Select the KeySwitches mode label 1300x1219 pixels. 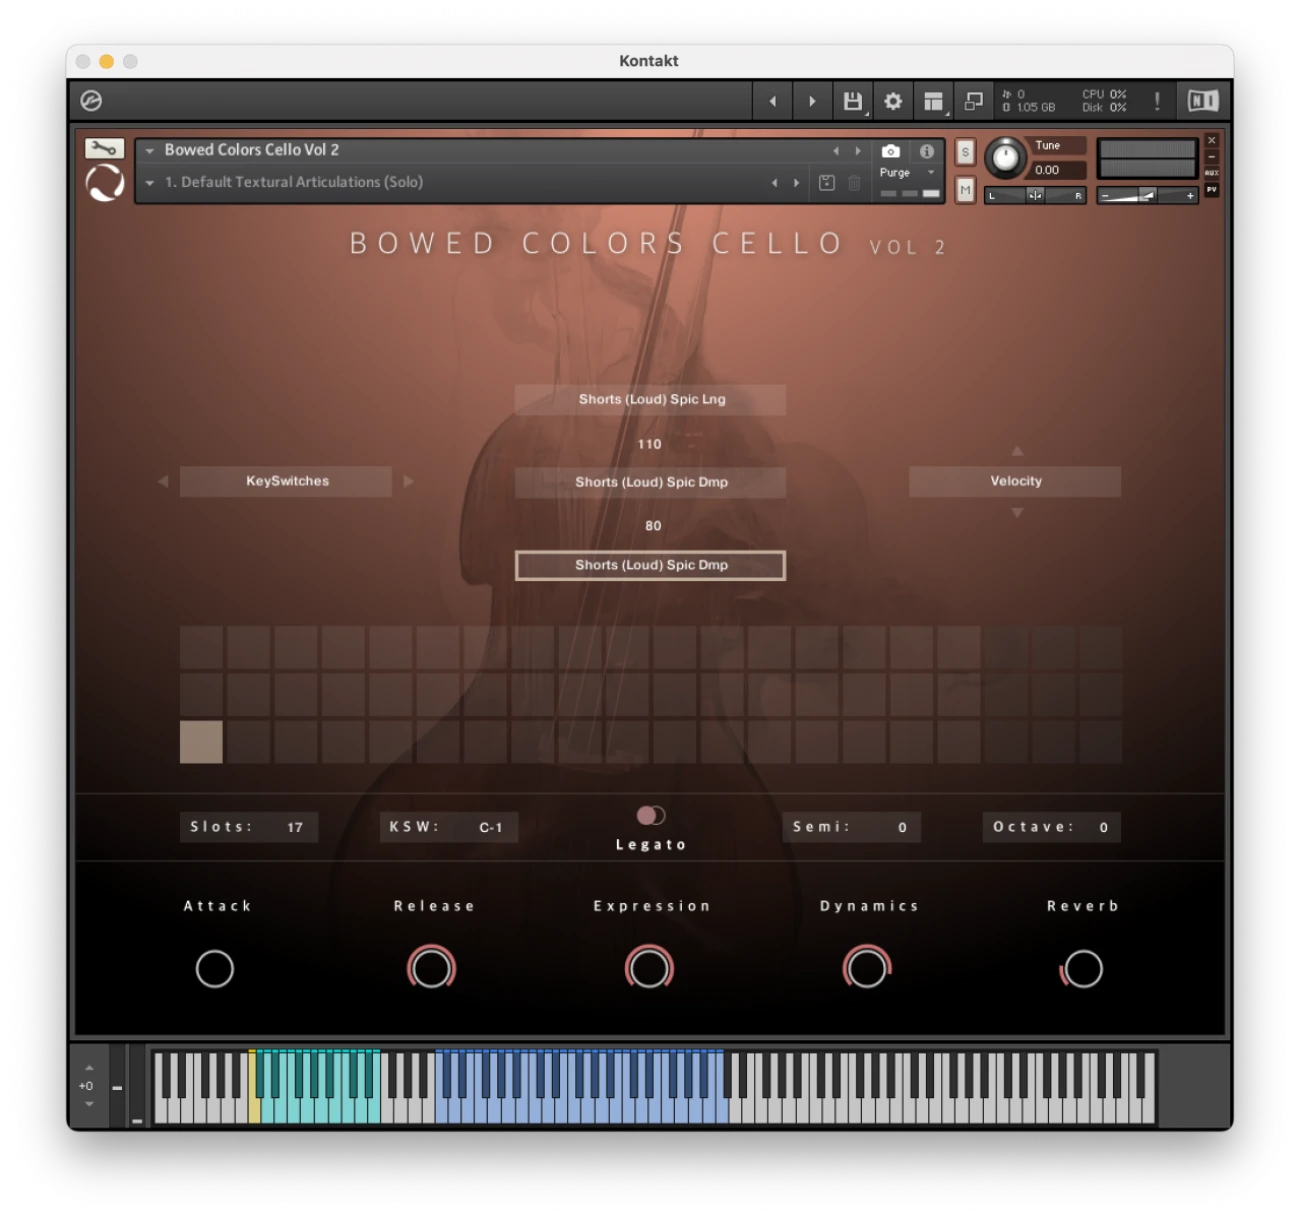[x=286, y=481]
